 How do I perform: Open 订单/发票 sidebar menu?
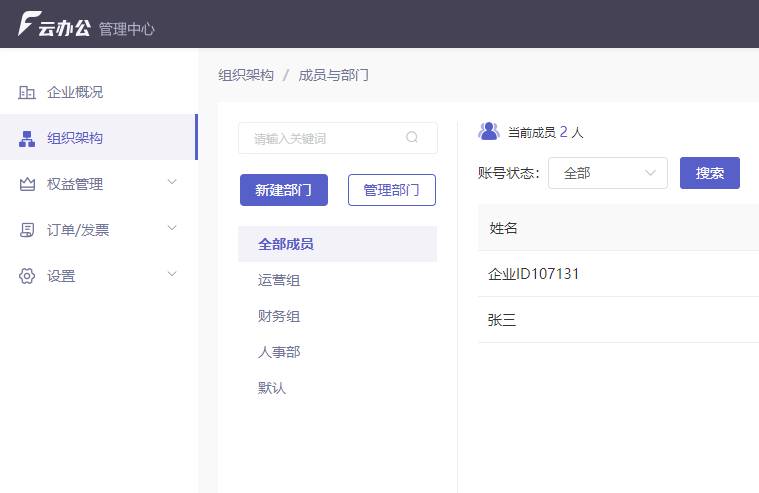pyautogui.click(x=99, y=230)
